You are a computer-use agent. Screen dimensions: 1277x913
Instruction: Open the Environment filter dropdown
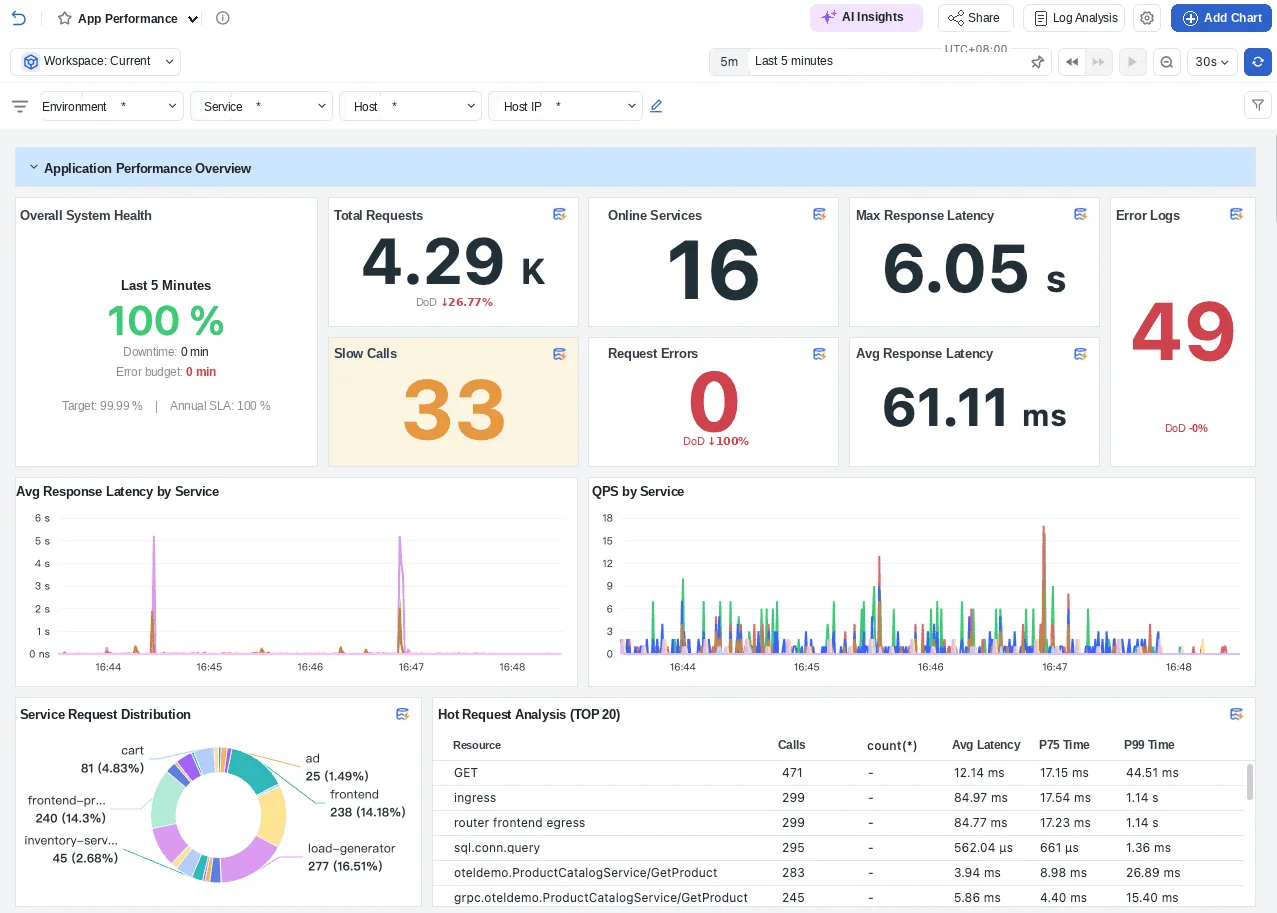tap(112, 106)
